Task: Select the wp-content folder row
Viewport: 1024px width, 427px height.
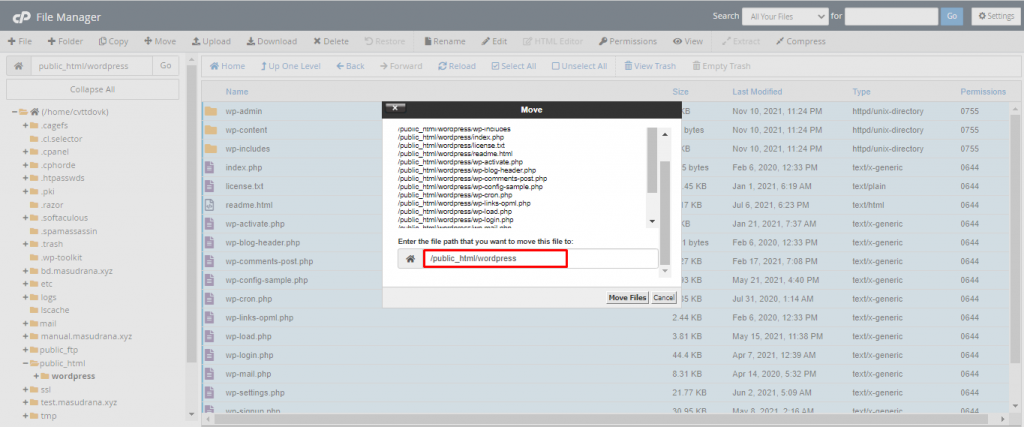Action: [607, 130]
